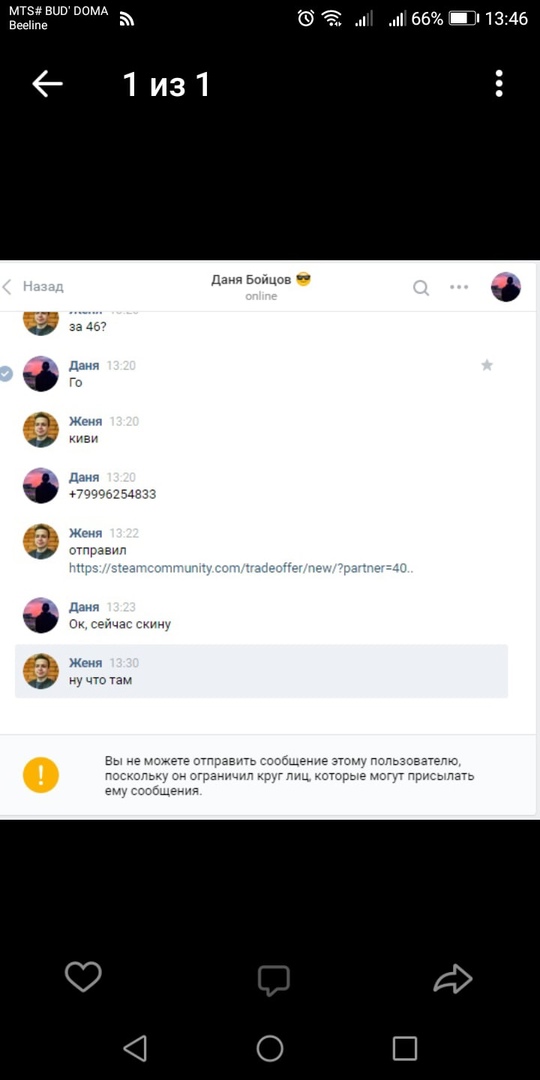Open the chat actions ellipsis menu
Viewport: 540px width, 1080px height.
(459, 287)
